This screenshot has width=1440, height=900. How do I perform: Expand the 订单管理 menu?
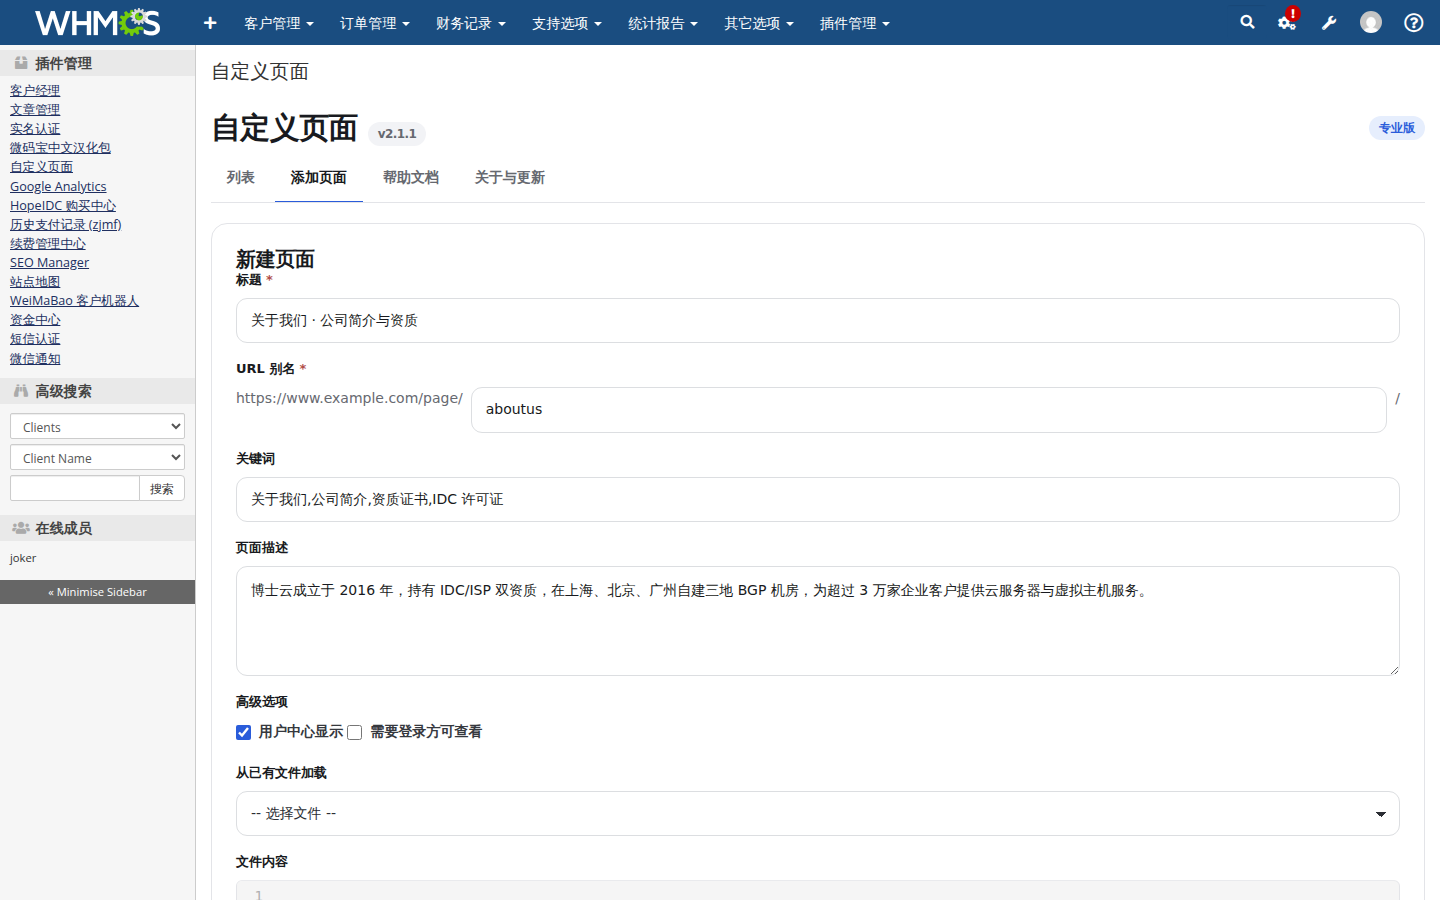pyautogui.click(x=375, y=23)
